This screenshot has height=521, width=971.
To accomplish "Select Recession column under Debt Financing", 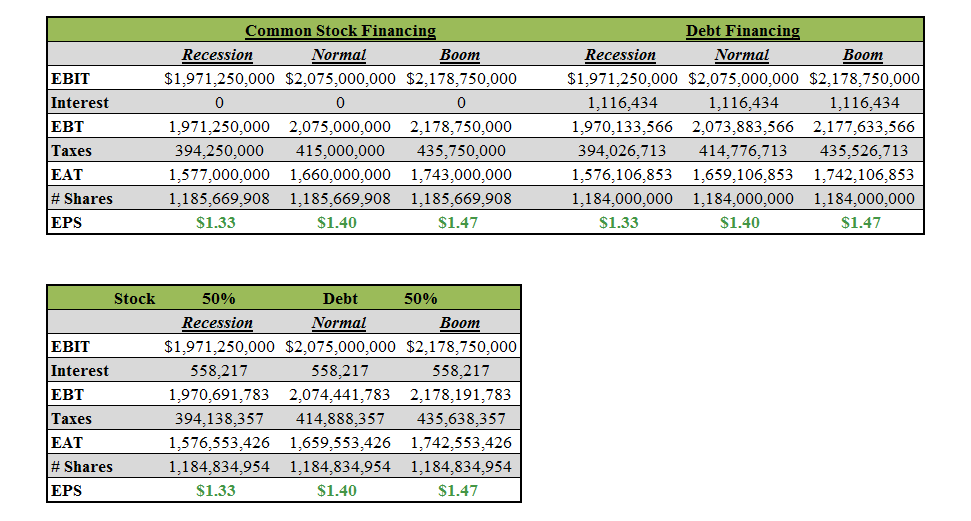I will click(x=620, y=55).
